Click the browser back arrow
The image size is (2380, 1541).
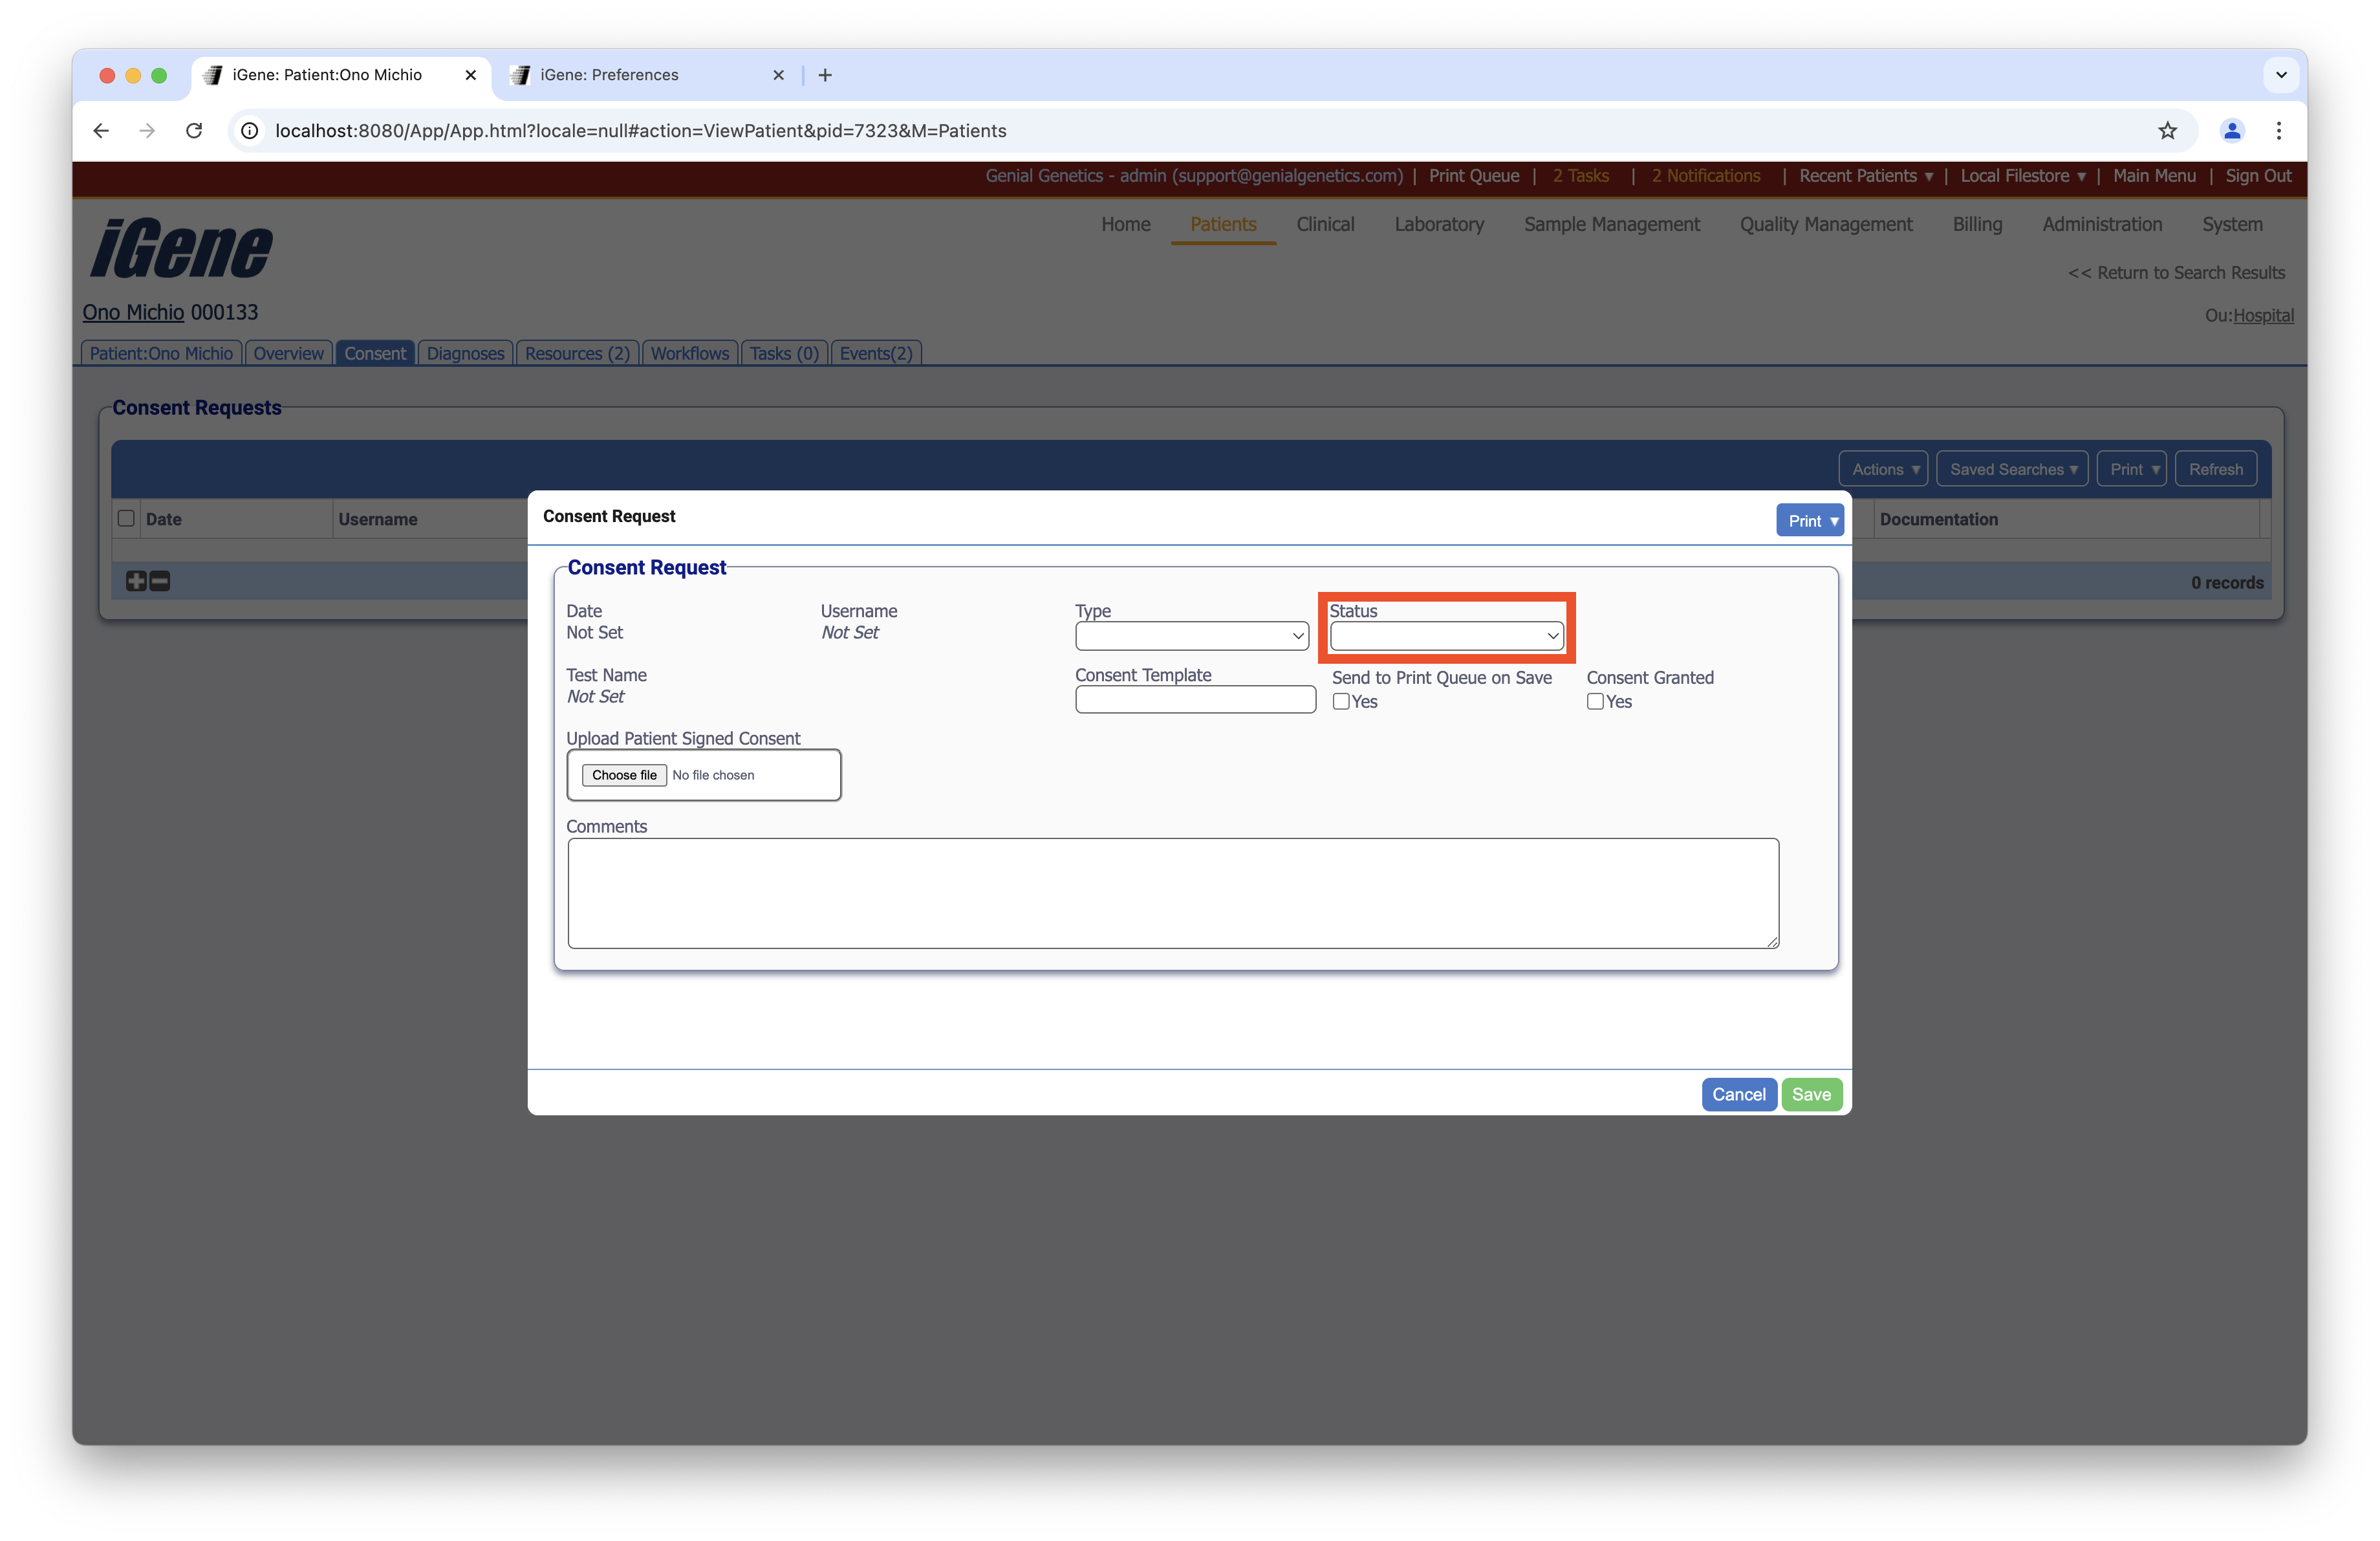tap(101, 131)
